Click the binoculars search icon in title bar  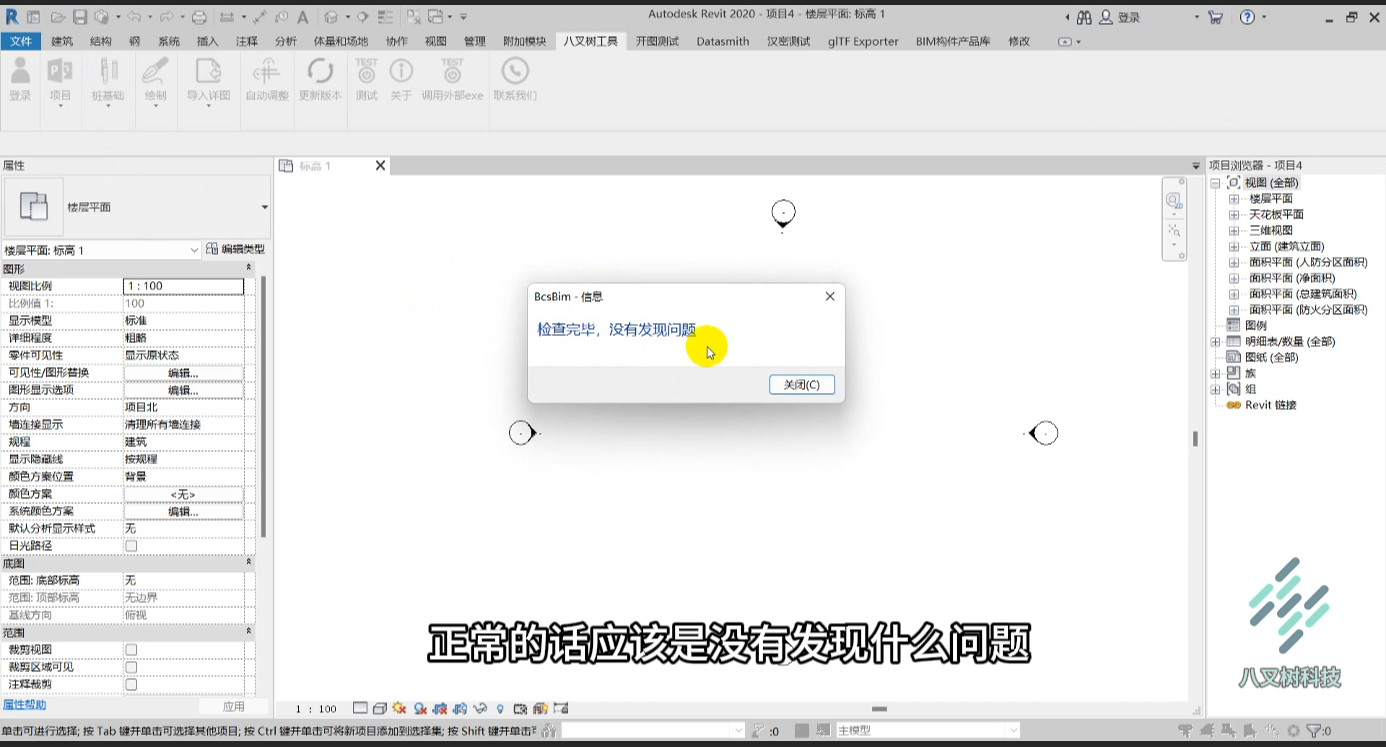1084,17
